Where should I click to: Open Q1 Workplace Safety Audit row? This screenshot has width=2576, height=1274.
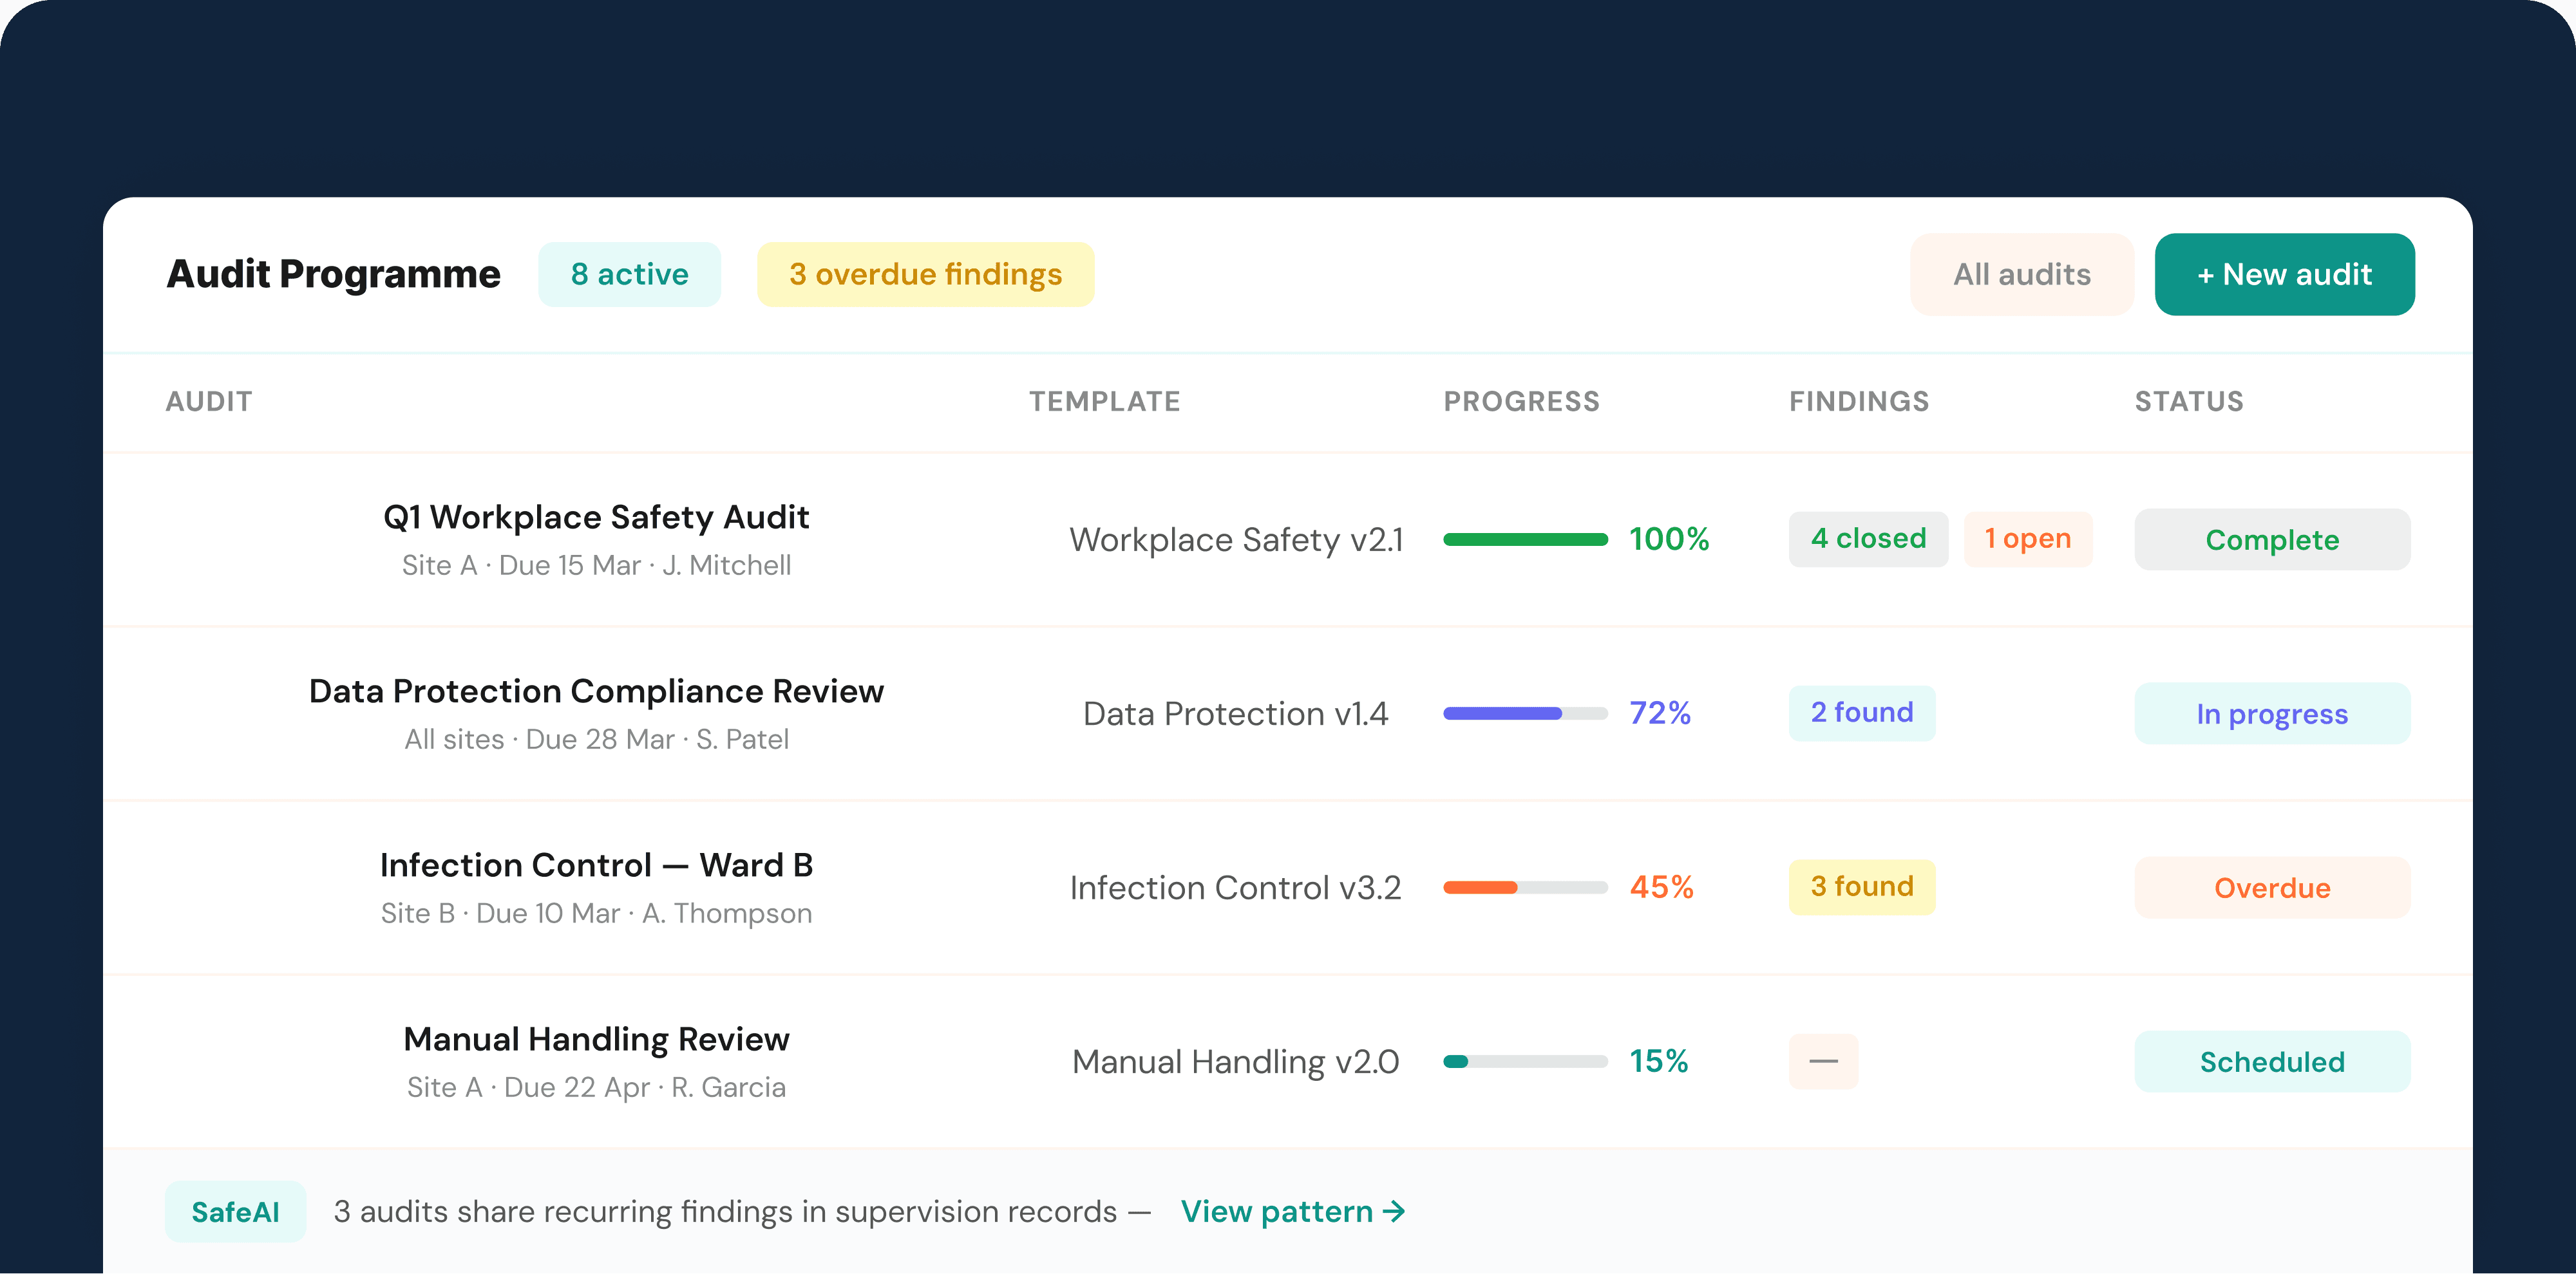[596, 517]
